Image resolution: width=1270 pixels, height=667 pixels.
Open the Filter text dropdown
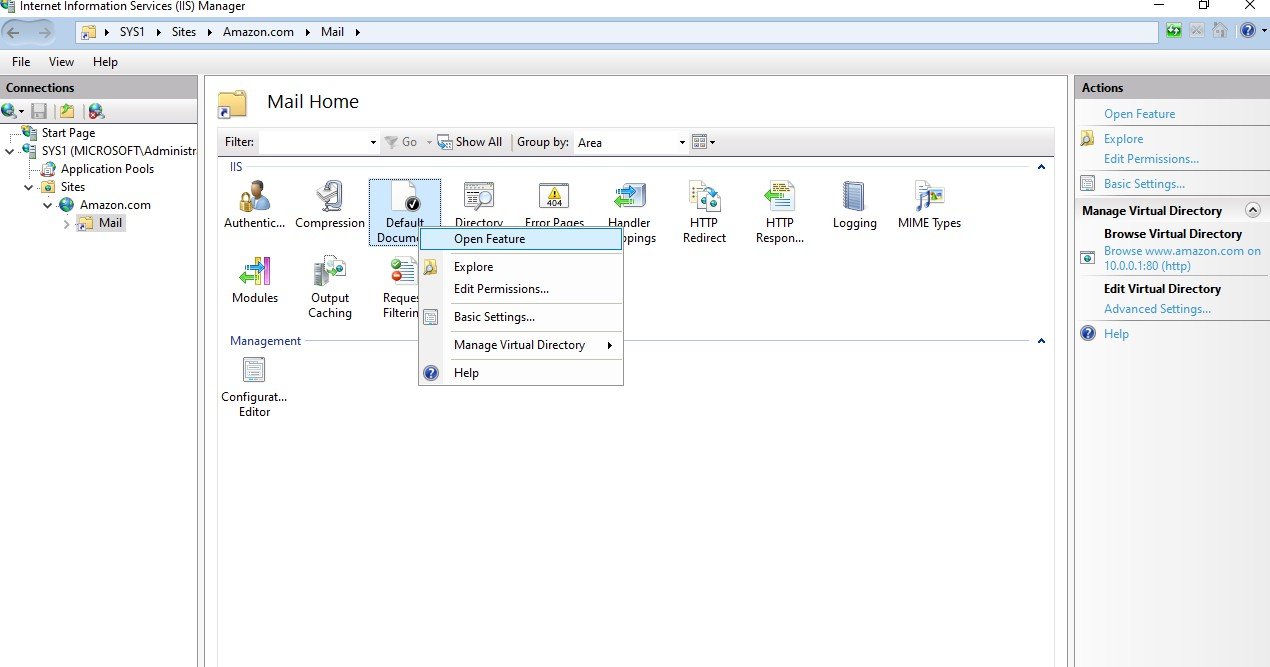[x=373, y=142]
